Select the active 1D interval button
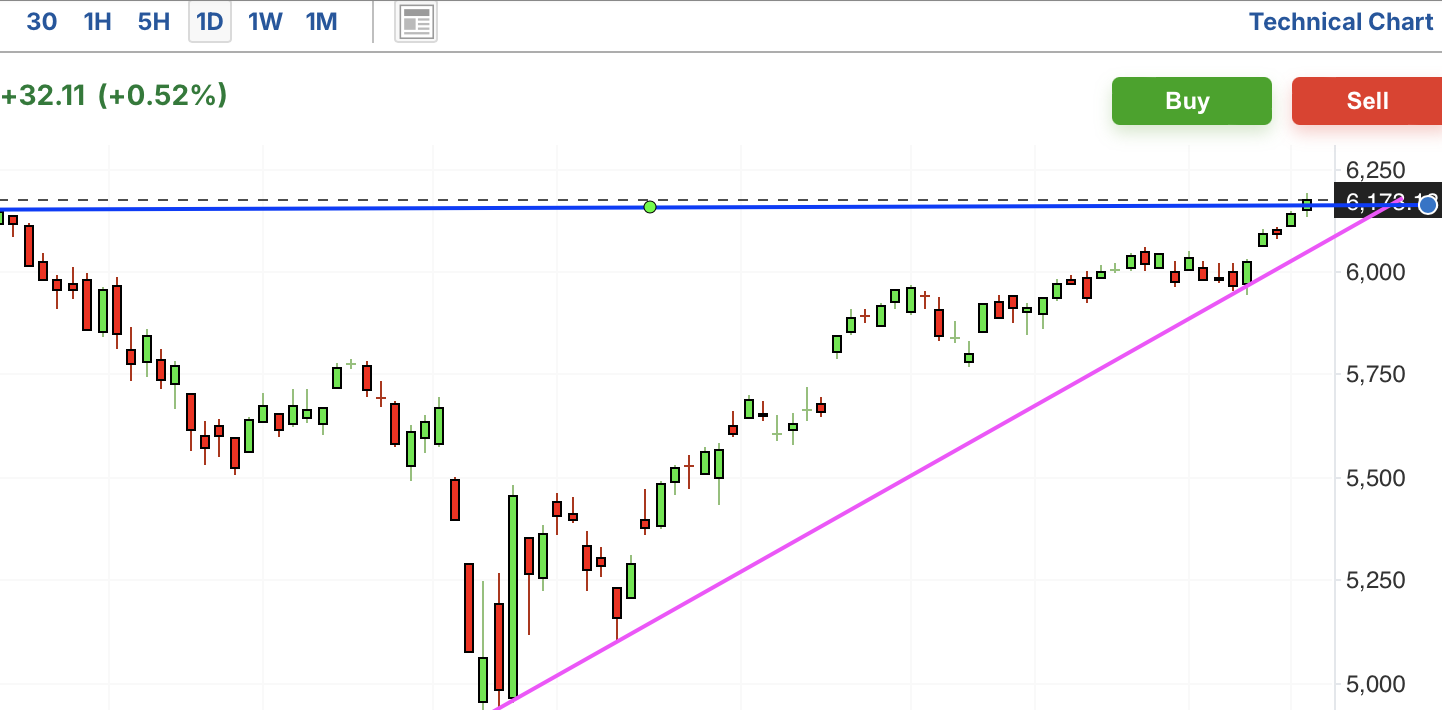Viewport: 1442px width, 710px height. tap(210, 22)
